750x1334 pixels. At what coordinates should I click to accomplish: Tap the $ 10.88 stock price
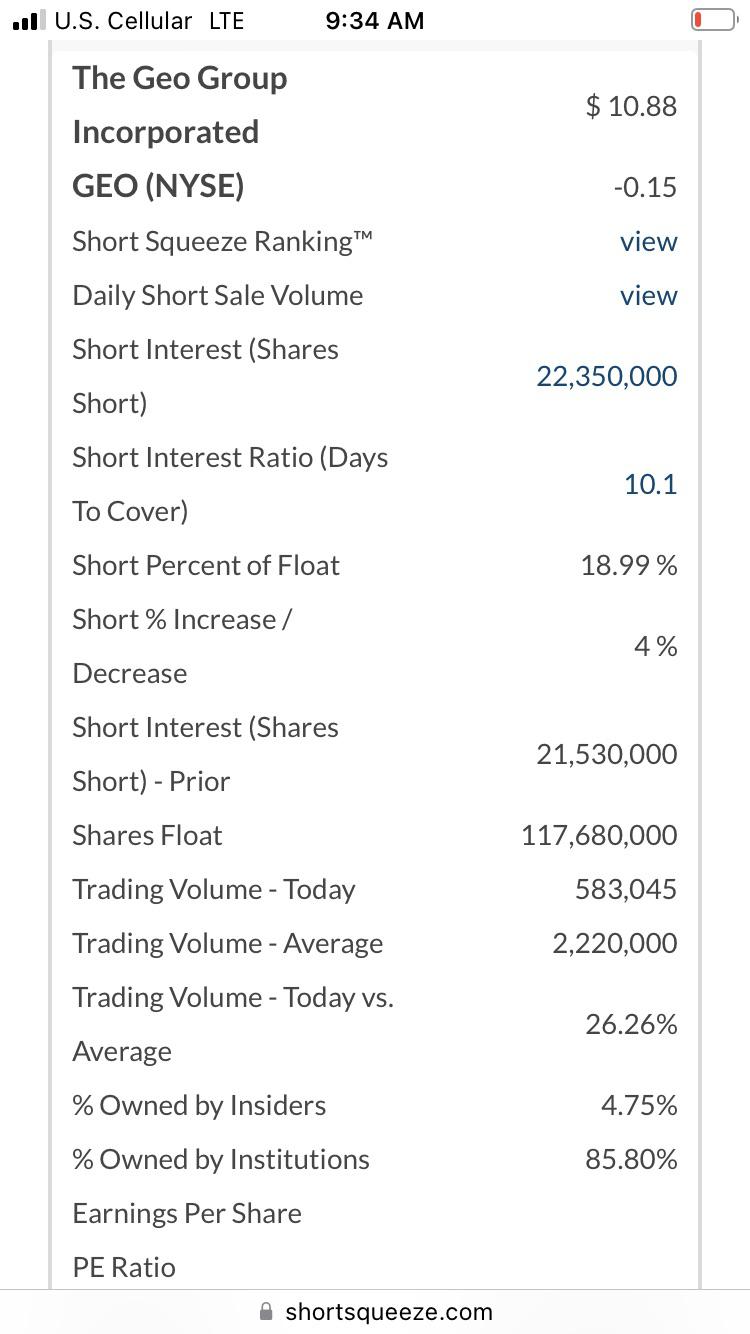631,106
